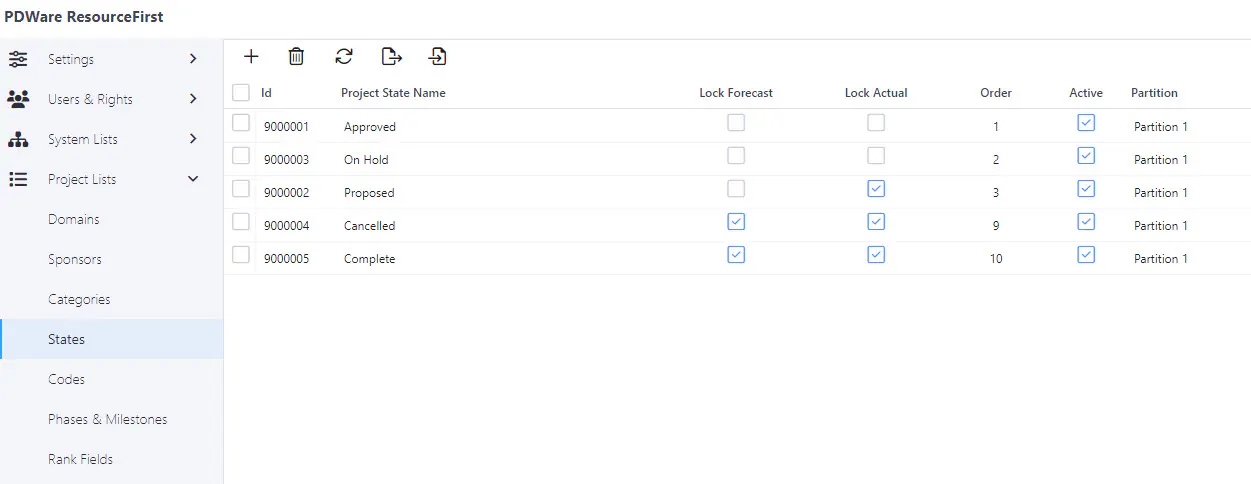Screen dimensions: 1251x484
Task: Click the trash can delete icon
Action: click(296, 57)
